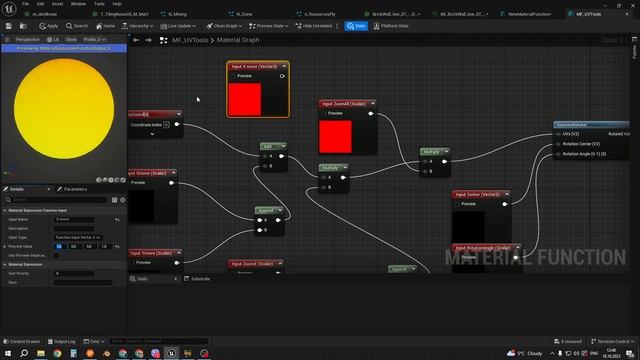Image resolution: width=640 pixels, height=360 pixels.
Task: Click Unreal Engine taskbar icon
Action: coord(171,353)
